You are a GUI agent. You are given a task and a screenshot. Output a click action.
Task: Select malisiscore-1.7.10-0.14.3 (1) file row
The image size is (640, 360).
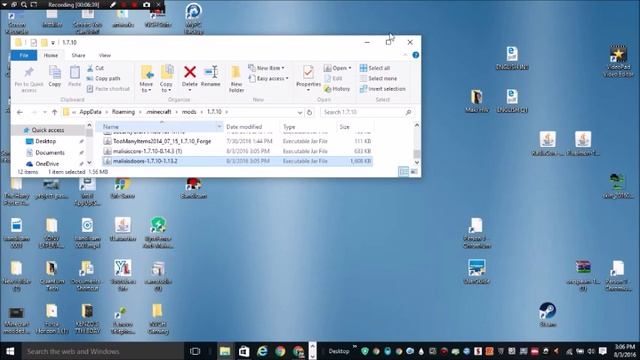(x=237, y=151)
